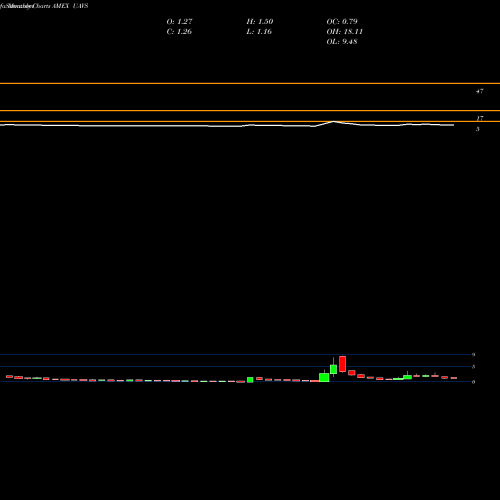Click the 47 label on the upper axis

coord(480,91)
